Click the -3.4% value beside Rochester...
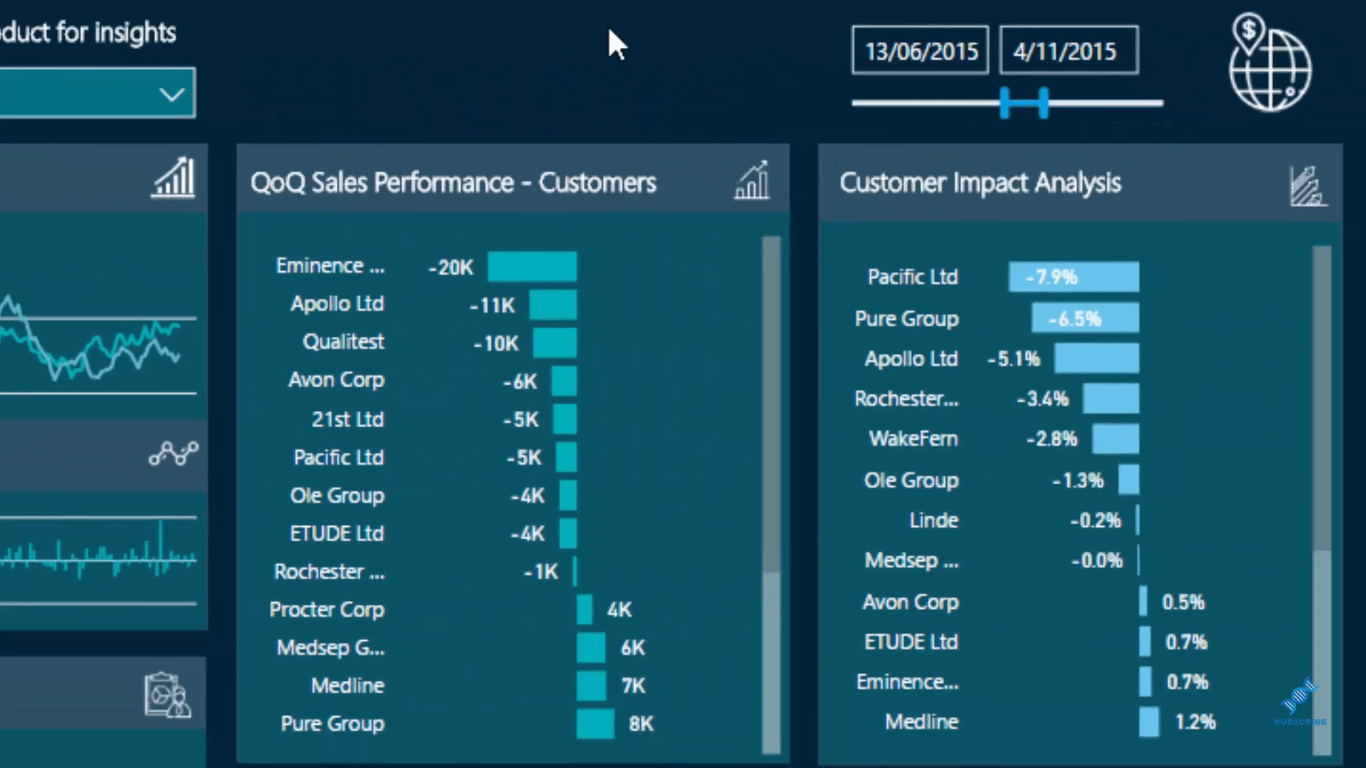 [1042, 399]
